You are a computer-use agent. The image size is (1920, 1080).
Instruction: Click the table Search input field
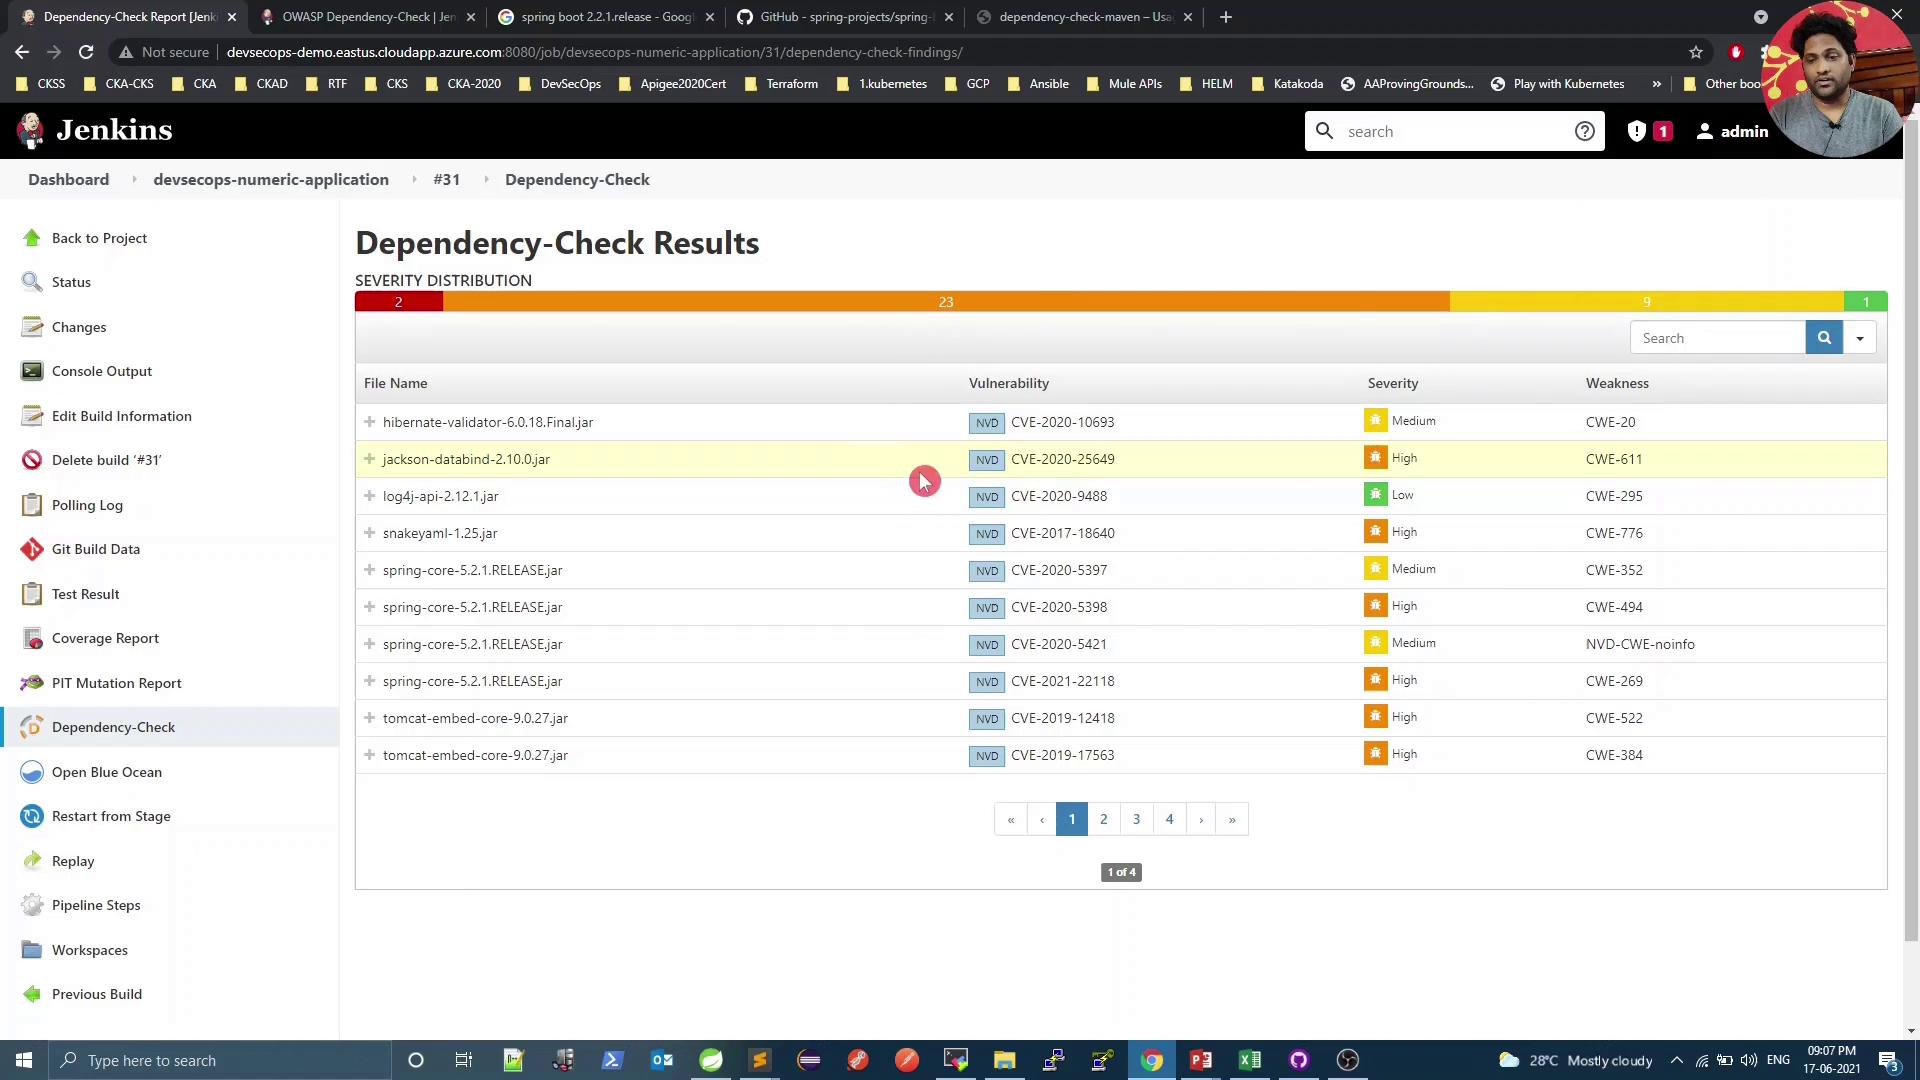point(1717,338)
